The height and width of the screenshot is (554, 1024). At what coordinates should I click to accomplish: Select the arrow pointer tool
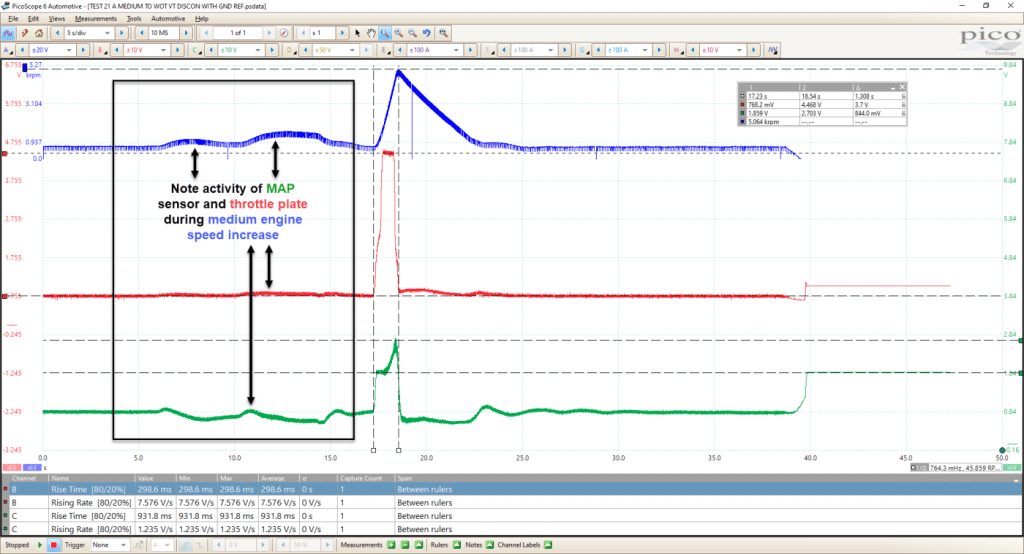click(x=357, y=33)
